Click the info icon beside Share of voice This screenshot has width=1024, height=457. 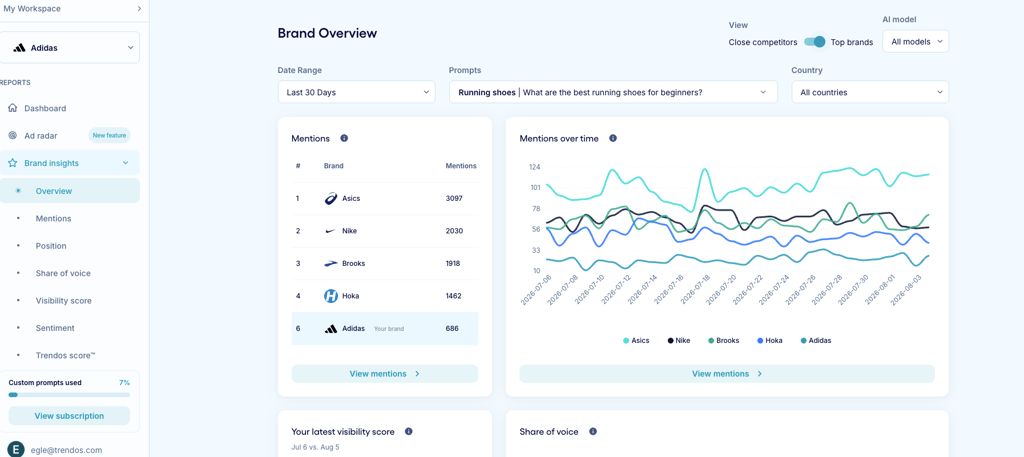(x=593, y=432)
